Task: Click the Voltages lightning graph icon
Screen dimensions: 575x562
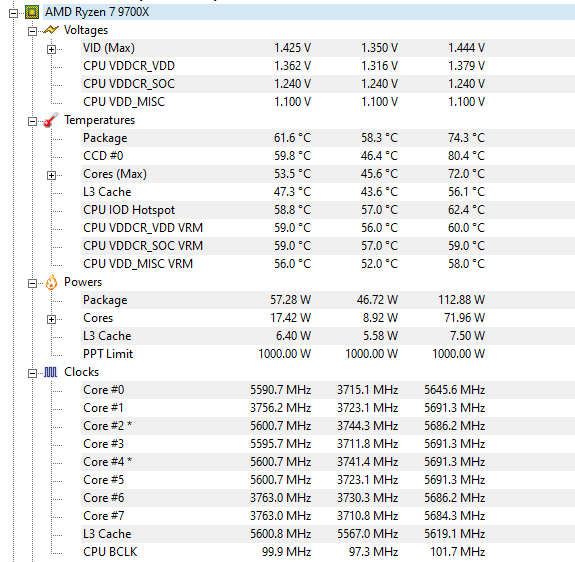Action: 51,30
